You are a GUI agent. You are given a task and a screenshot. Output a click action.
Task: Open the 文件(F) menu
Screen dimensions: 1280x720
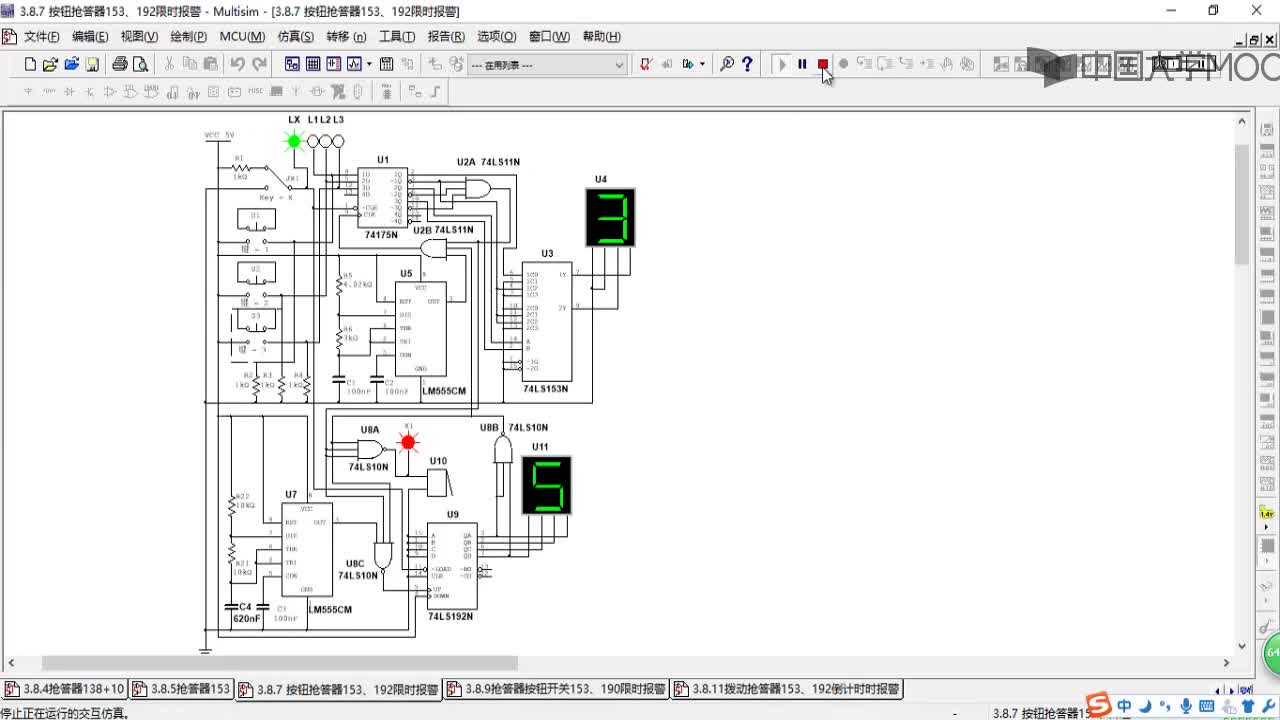click(41, 37)
